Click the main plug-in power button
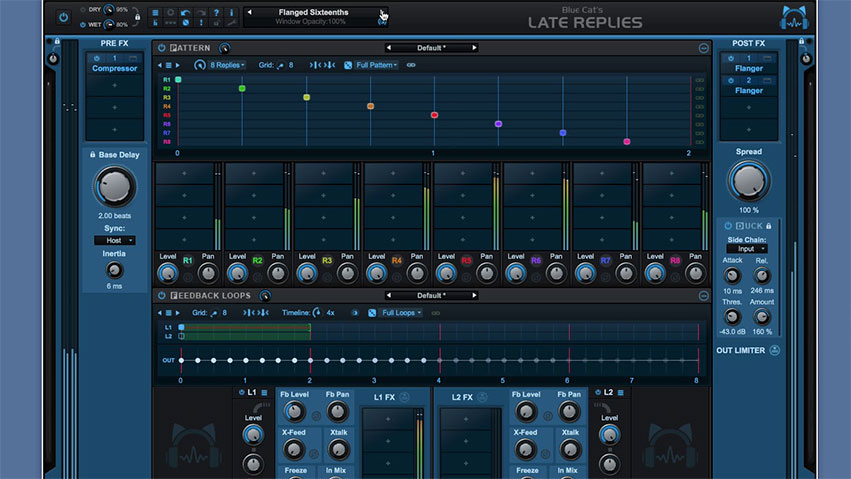This screenshot has width=851, height=479. pyautogui.click(x=64, y=17)
